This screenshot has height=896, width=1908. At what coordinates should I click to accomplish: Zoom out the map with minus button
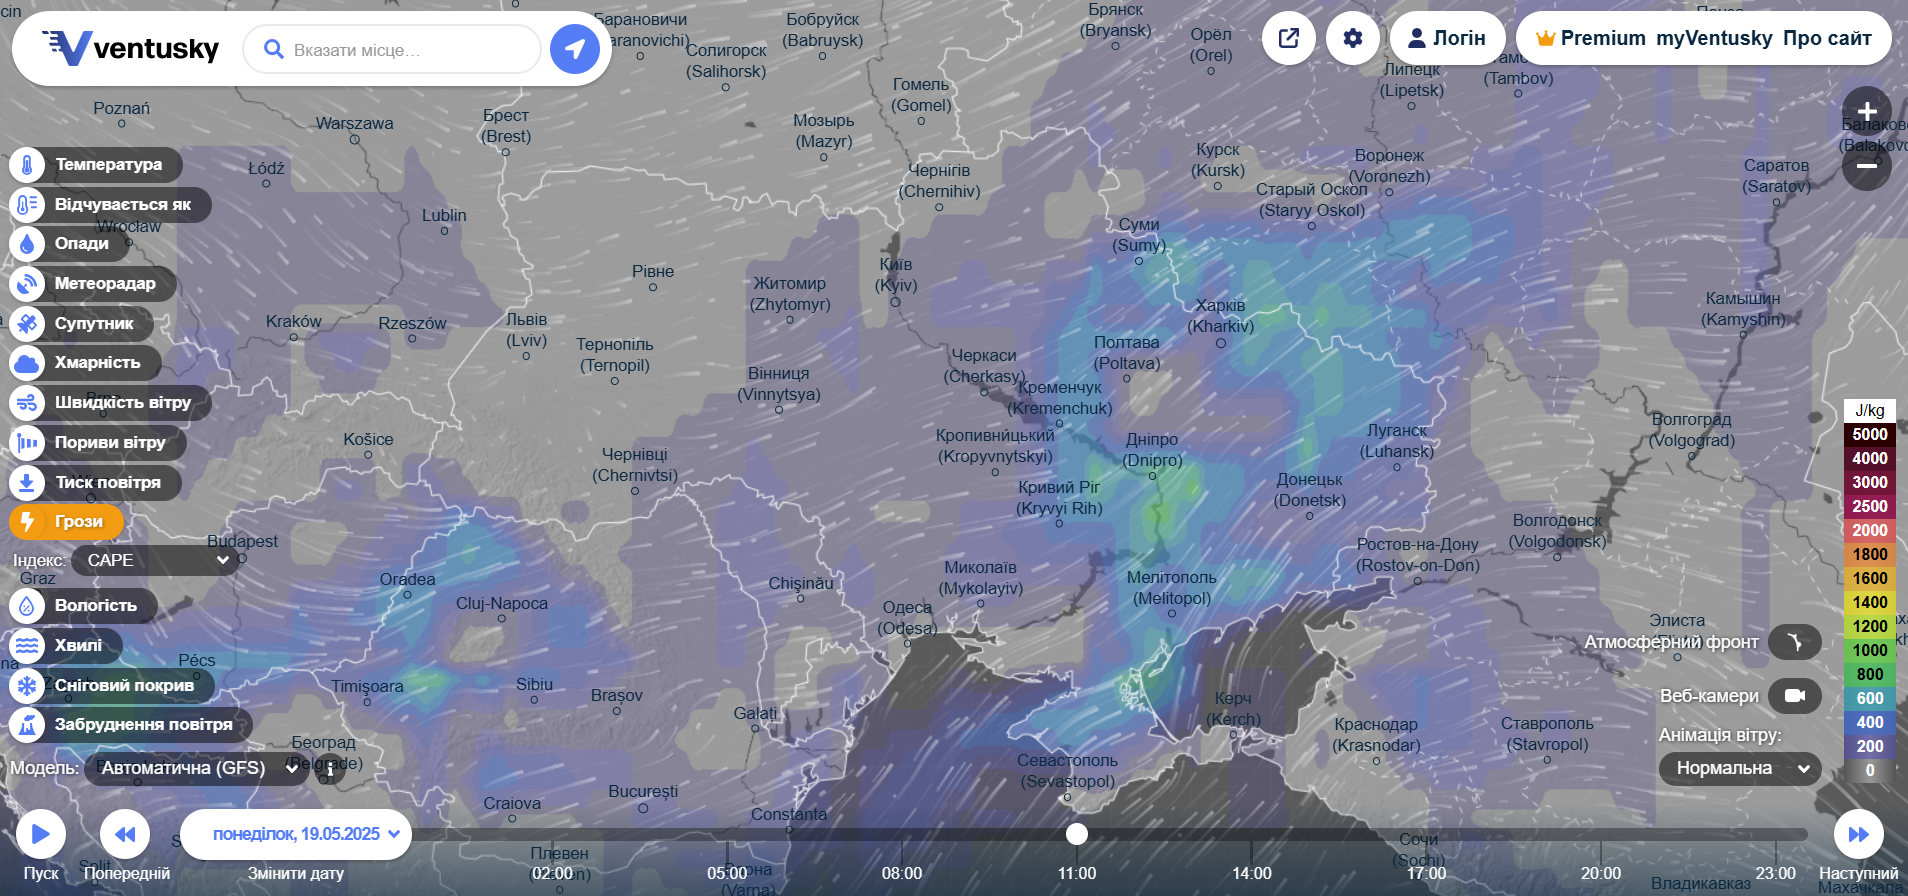pos(1866,166)
